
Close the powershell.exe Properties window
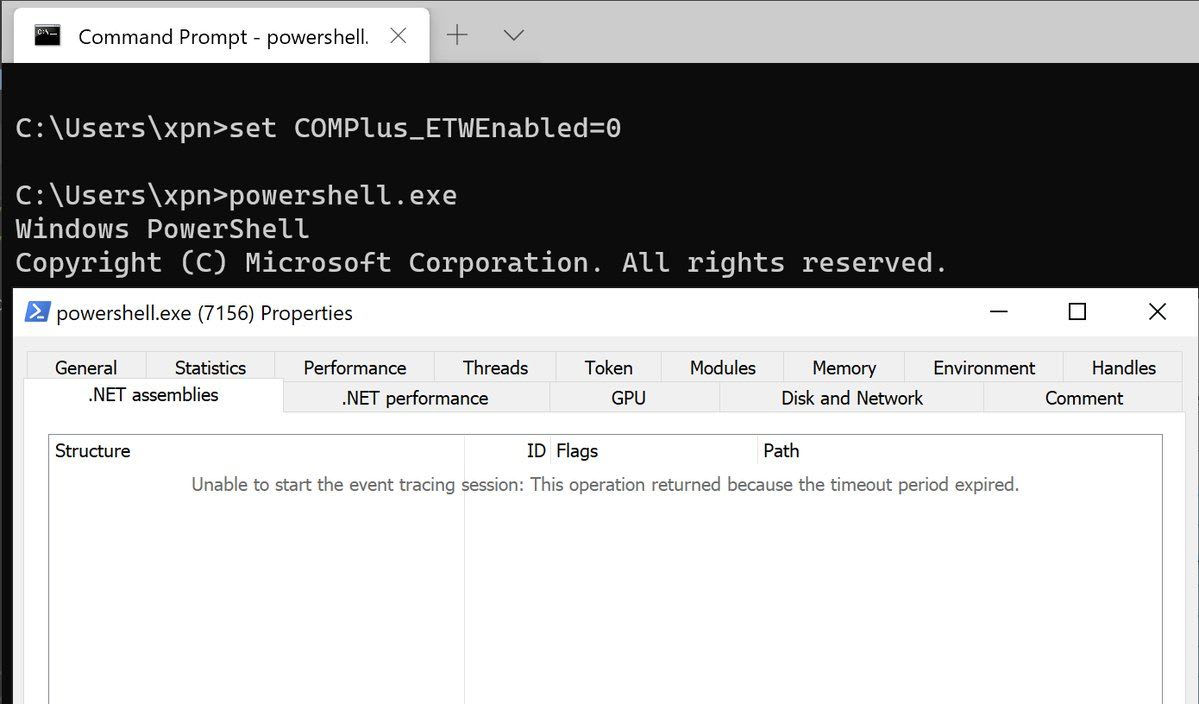click(1157, 312)
